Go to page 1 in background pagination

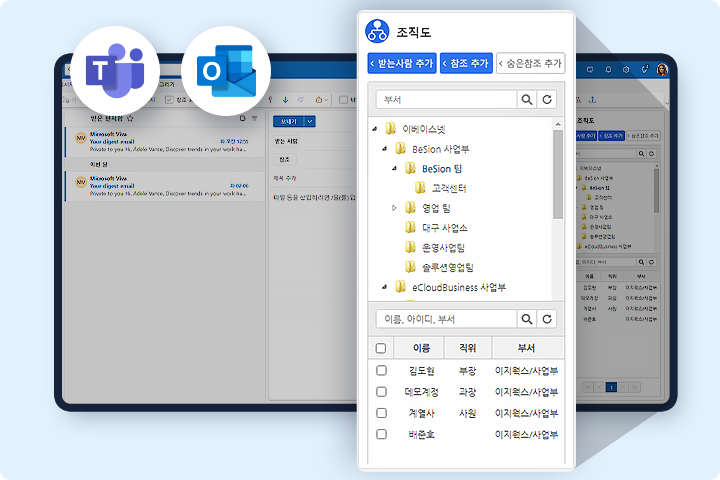coord(611,387)
